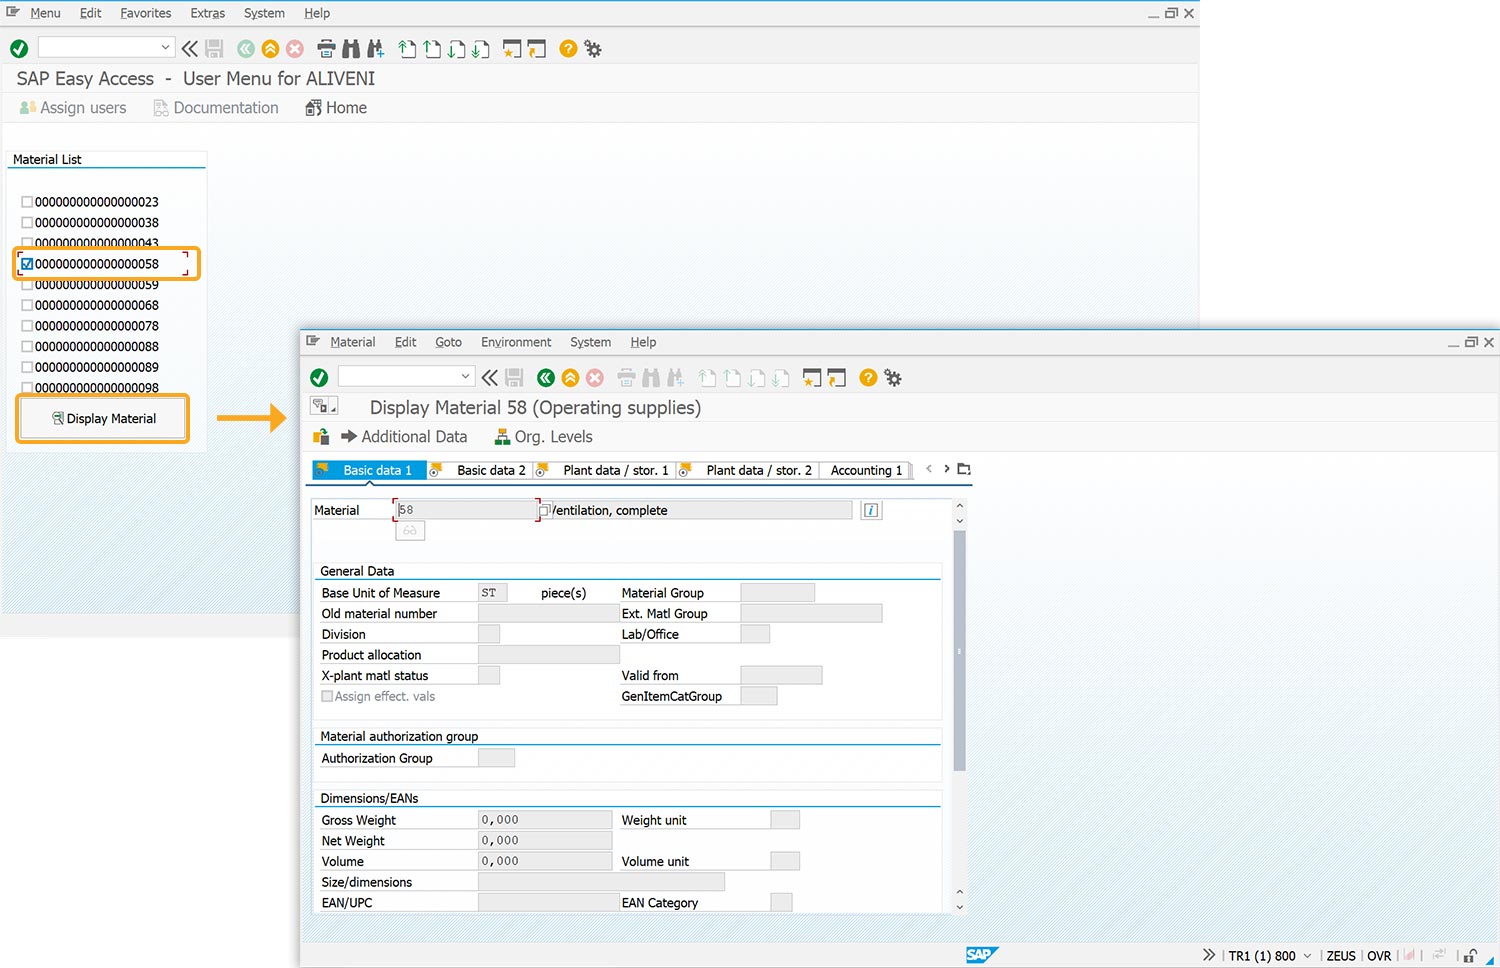Show next tabs with right arrow
Screen dimensions: 1500x968
click(x=946, y=468)
